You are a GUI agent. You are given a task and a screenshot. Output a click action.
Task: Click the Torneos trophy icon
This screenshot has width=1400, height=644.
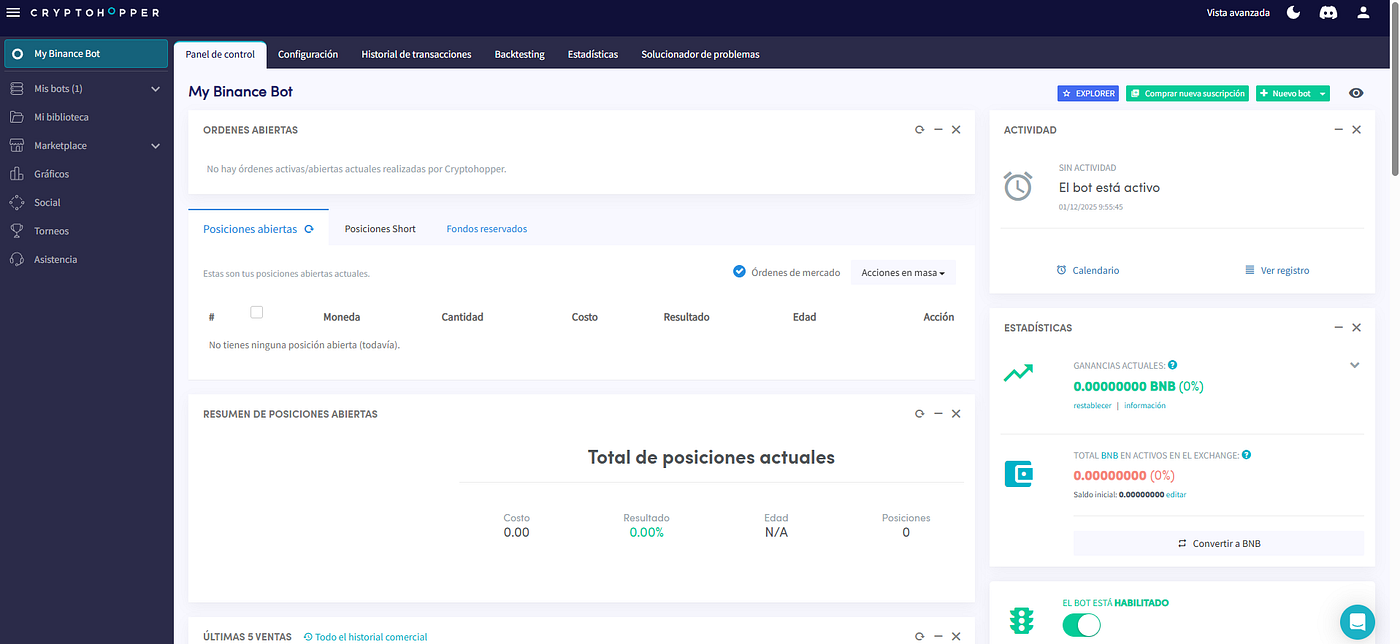(17, 231)
